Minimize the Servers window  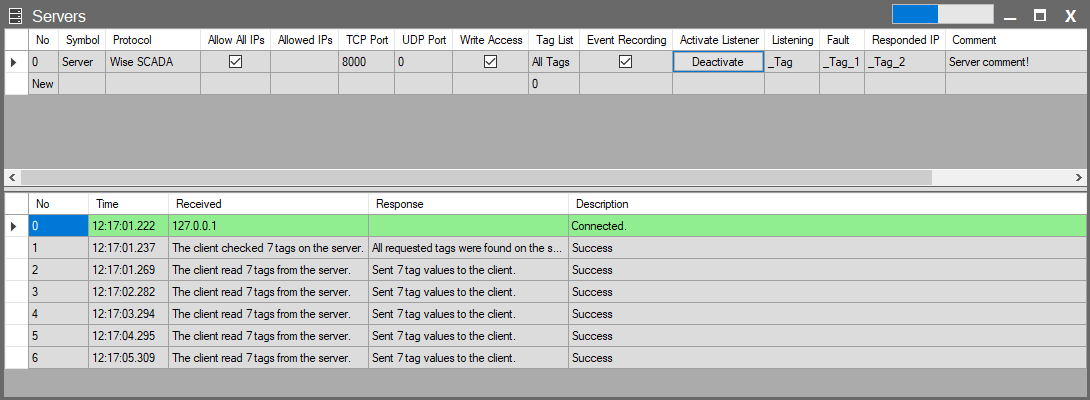[x=1011, y=16]
